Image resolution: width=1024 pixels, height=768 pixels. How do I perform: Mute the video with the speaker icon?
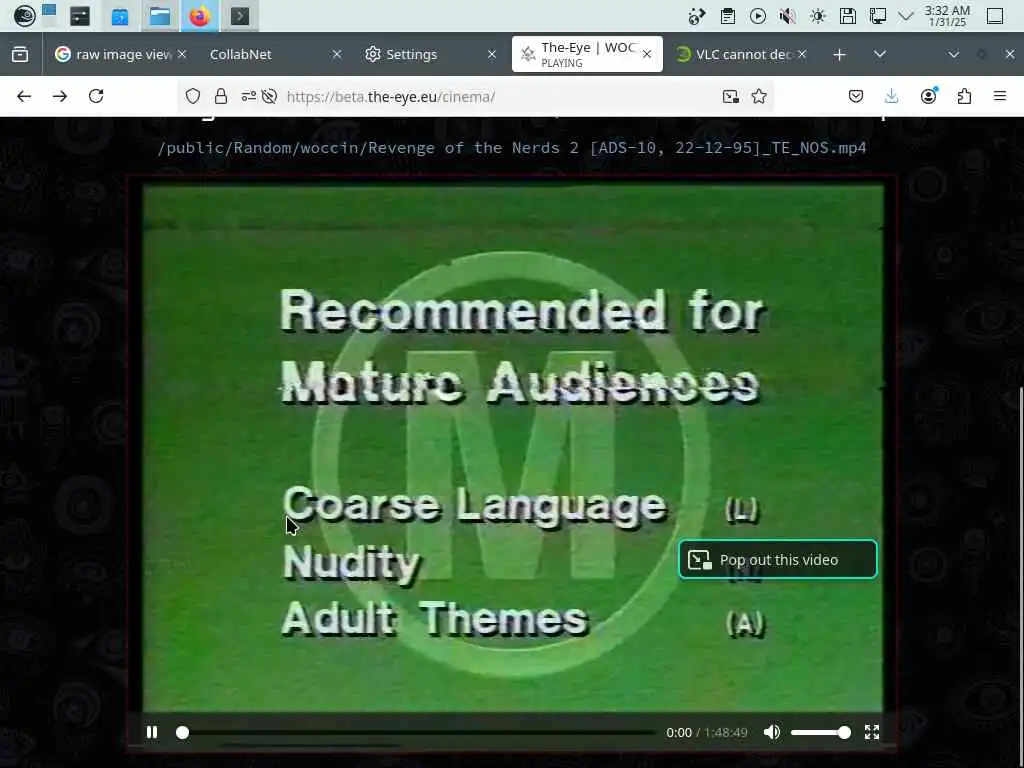tap(772, 732)
